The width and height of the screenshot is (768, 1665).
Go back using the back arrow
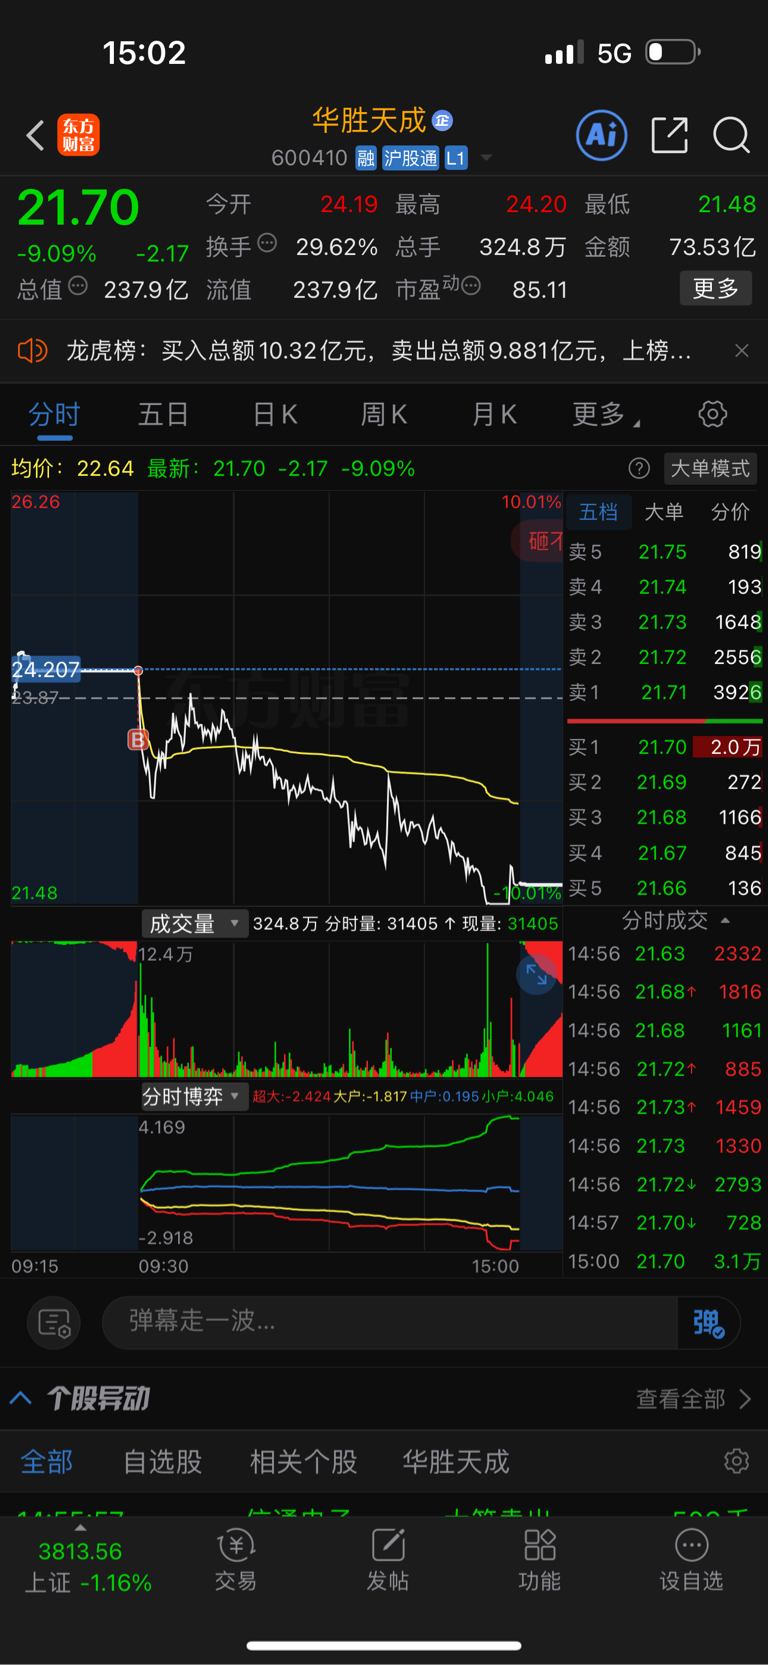[x=35, y=135]
